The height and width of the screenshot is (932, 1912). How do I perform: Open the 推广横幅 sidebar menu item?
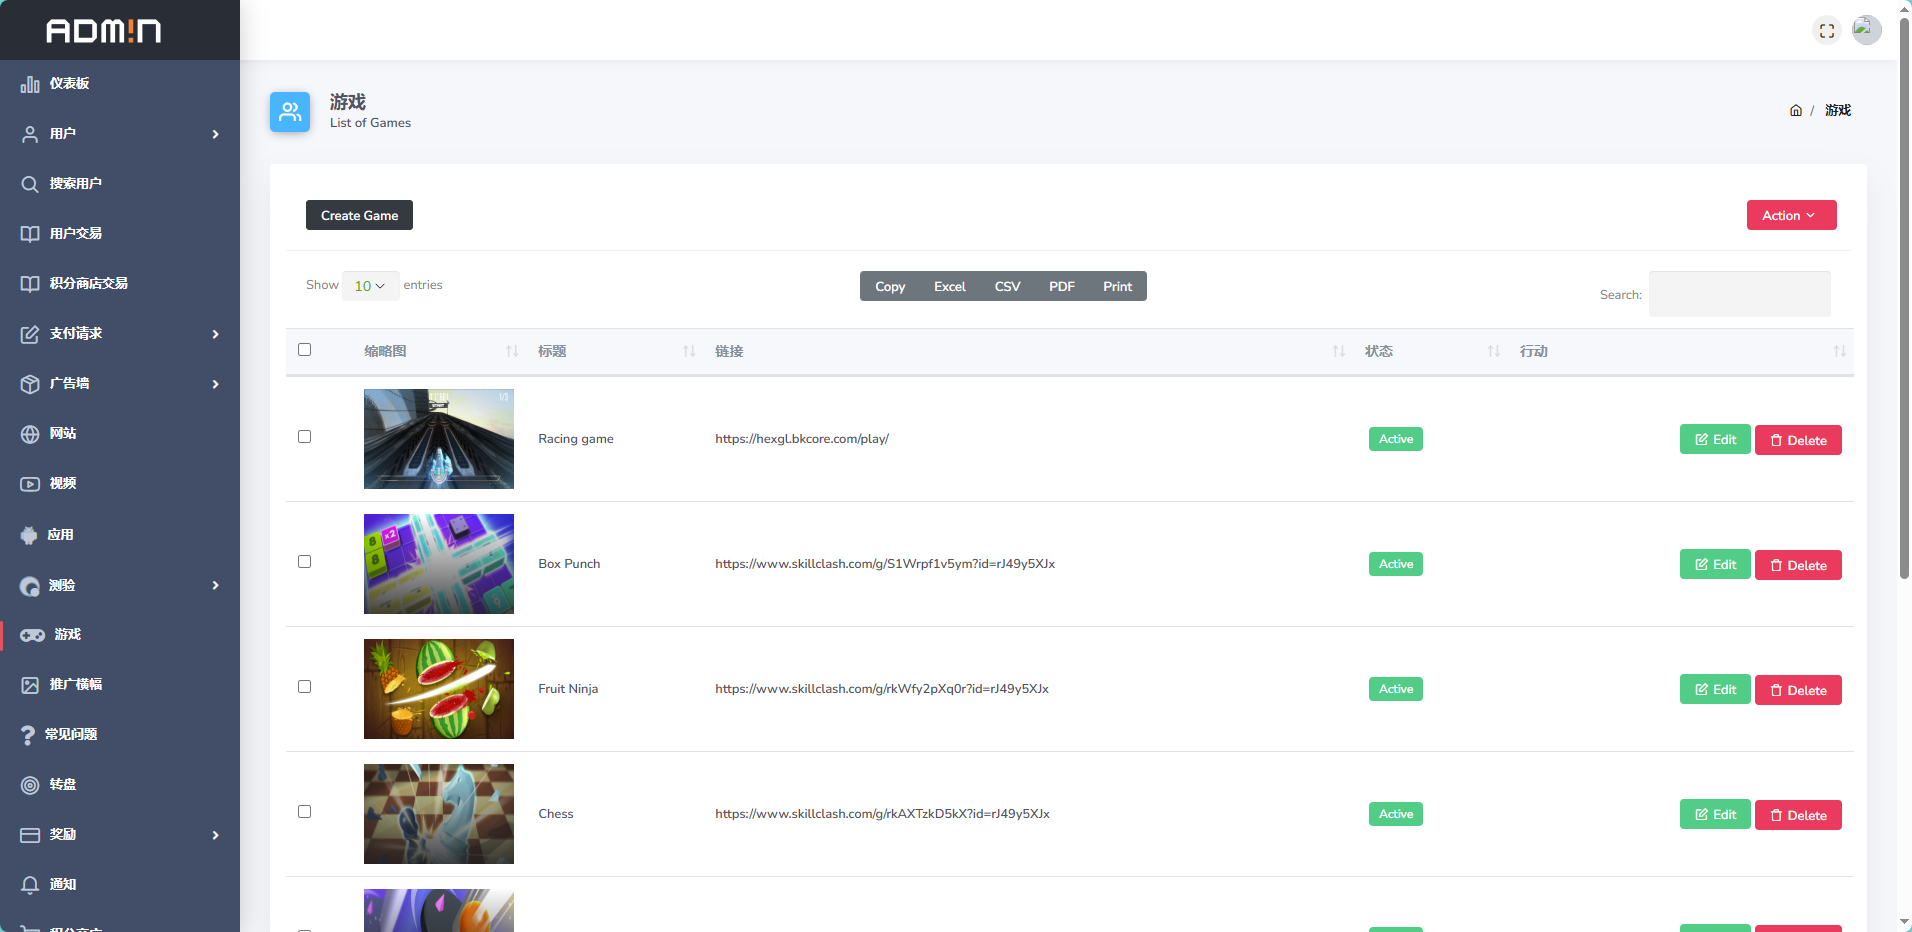[x=76, y=685]
